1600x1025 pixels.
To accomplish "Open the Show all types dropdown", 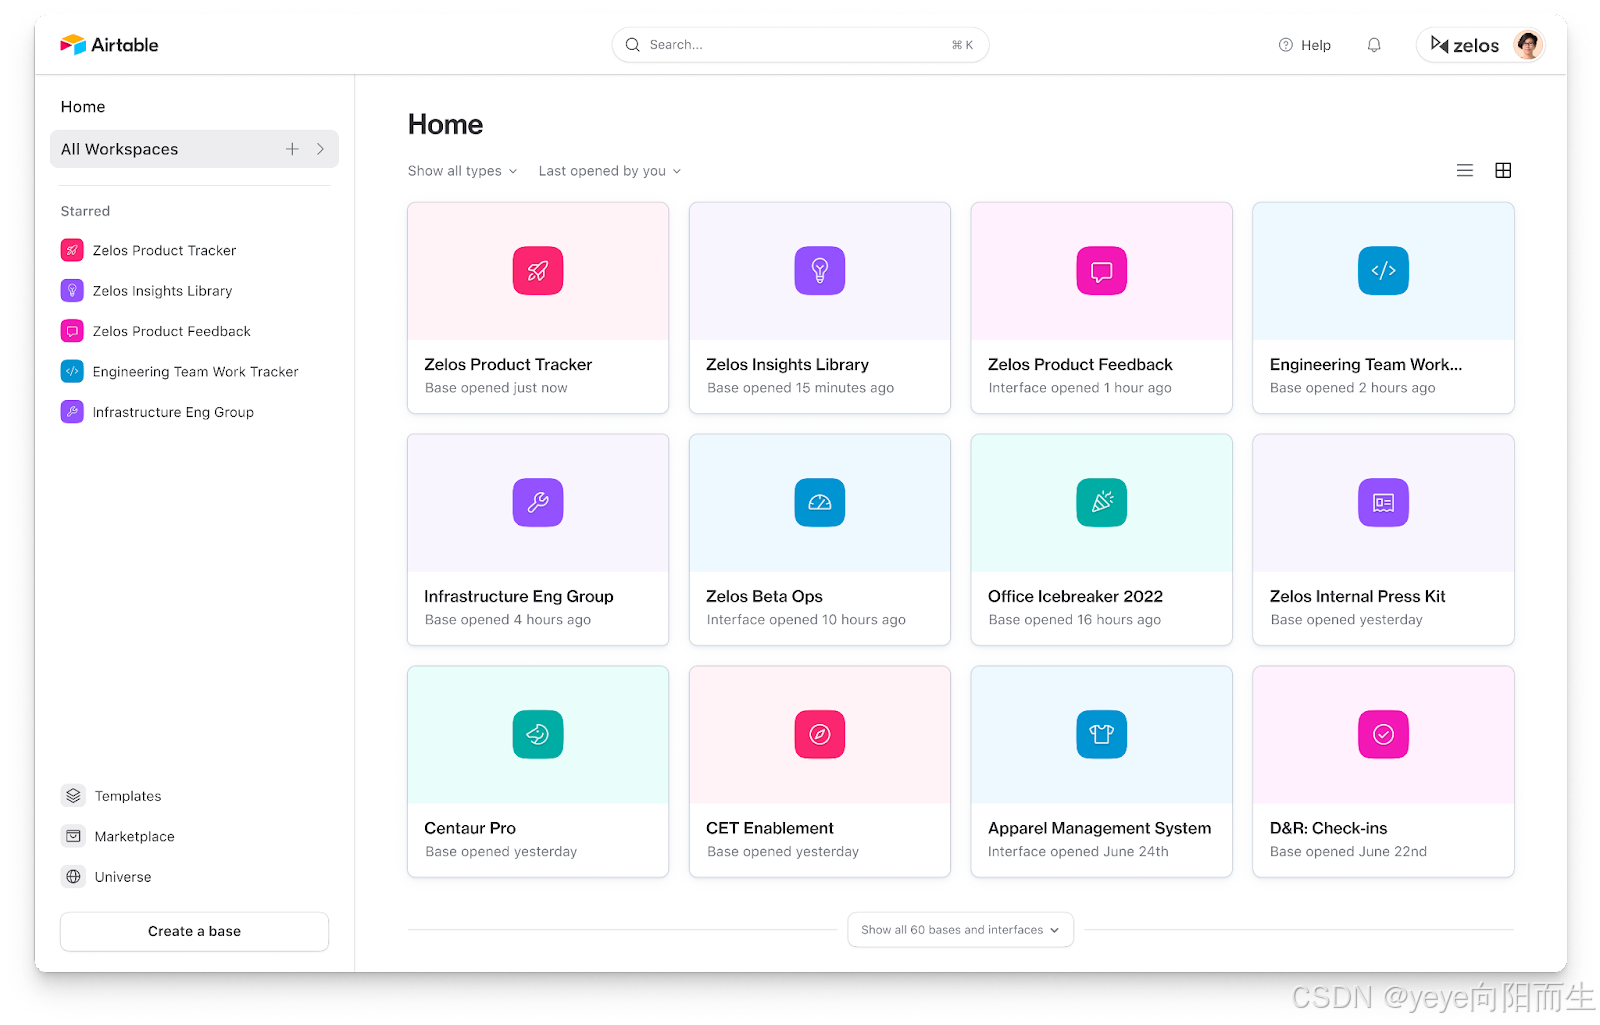I will 462,171.
